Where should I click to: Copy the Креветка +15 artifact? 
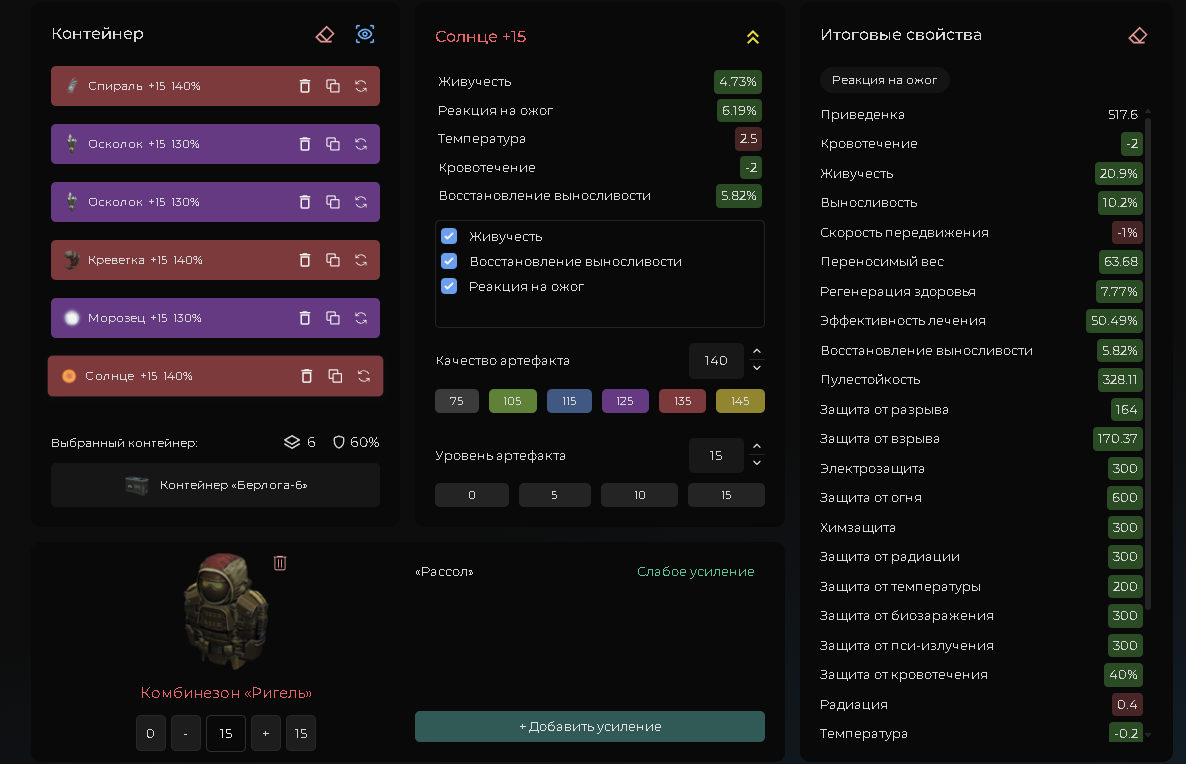(x=333, y=260)
